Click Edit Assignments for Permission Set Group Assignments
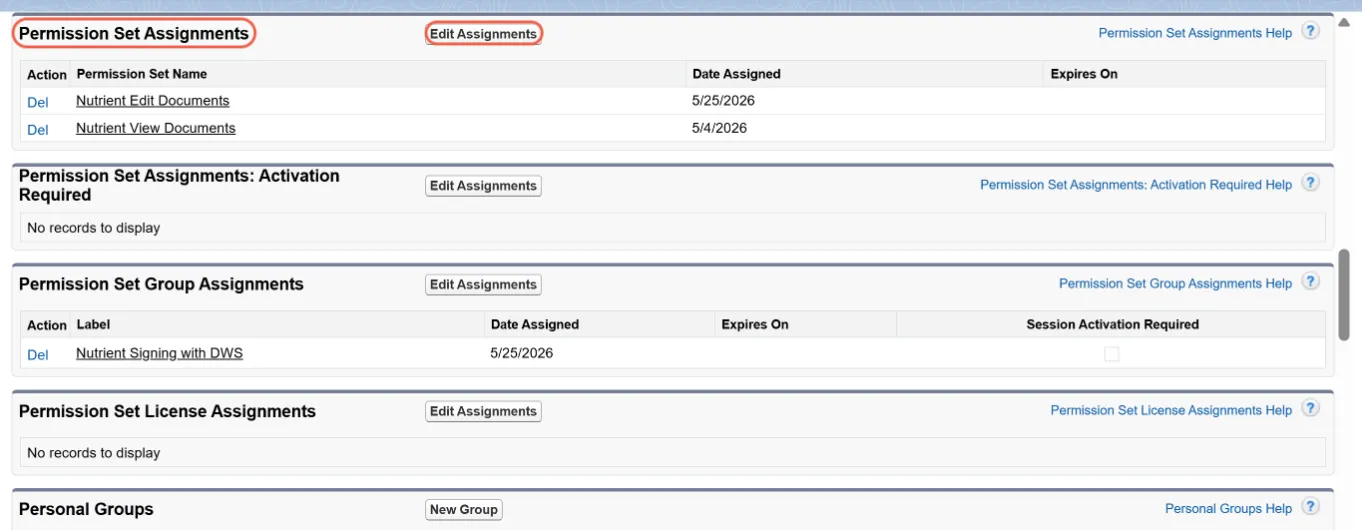The image size is (1362, 530). pos(484,285)
